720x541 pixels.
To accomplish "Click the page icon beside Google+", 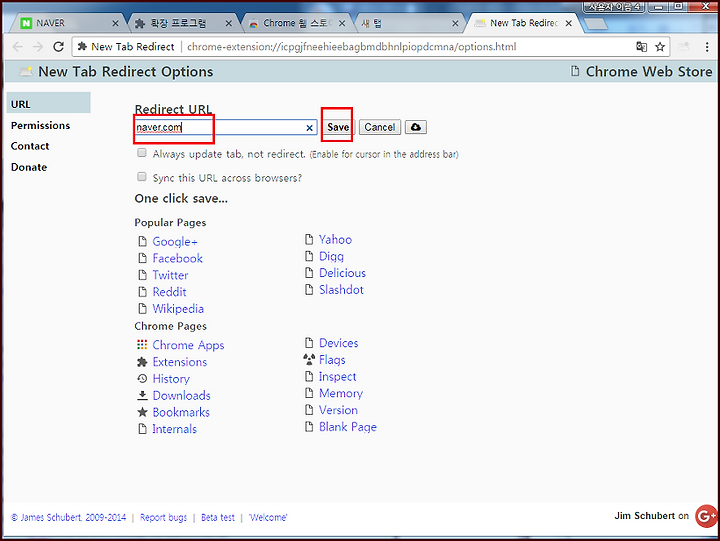I will [142, 241].
